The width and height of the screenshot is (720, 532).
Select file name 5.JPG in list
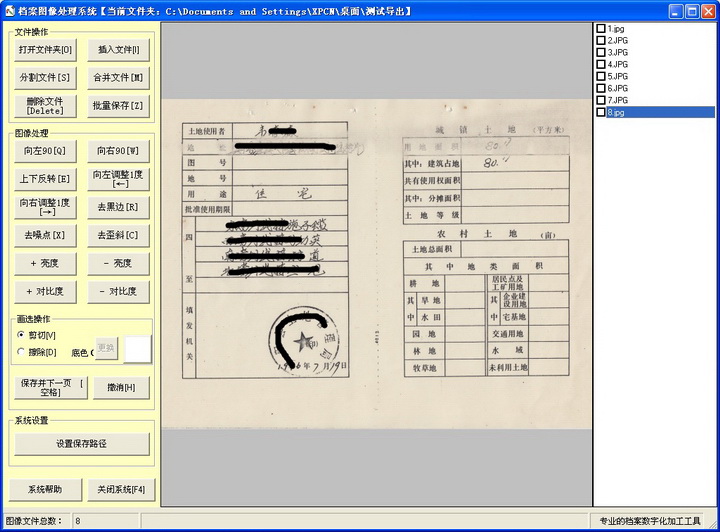618,76
